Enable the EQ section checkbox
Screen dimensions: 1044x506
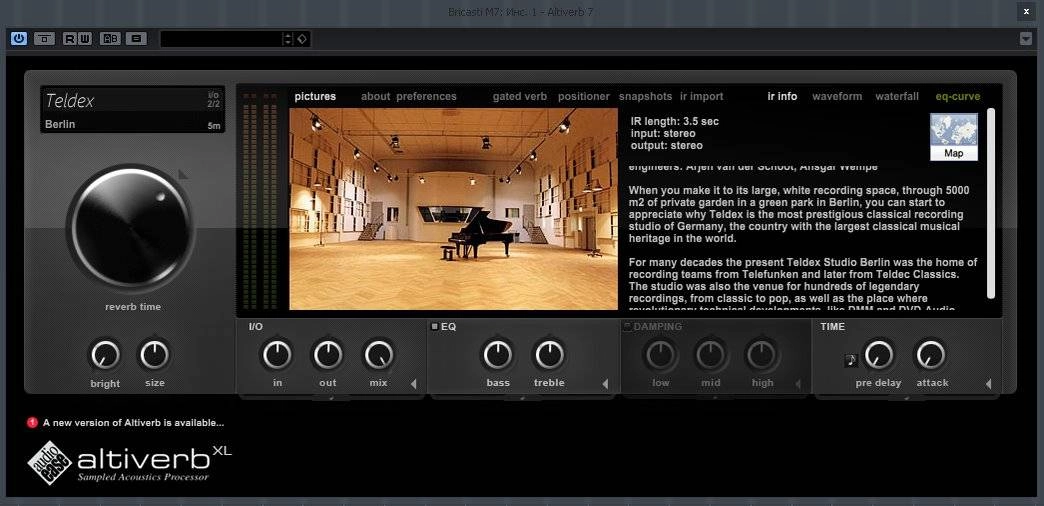pos(435,327)
